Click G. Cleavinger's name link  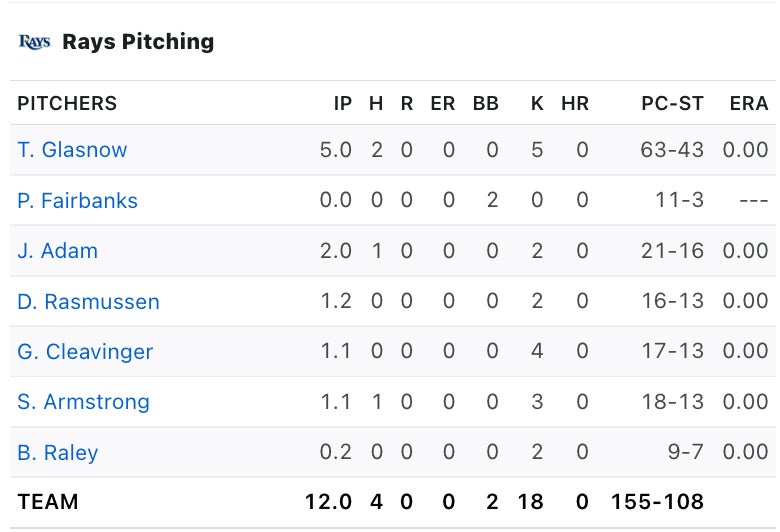(85, 352)
